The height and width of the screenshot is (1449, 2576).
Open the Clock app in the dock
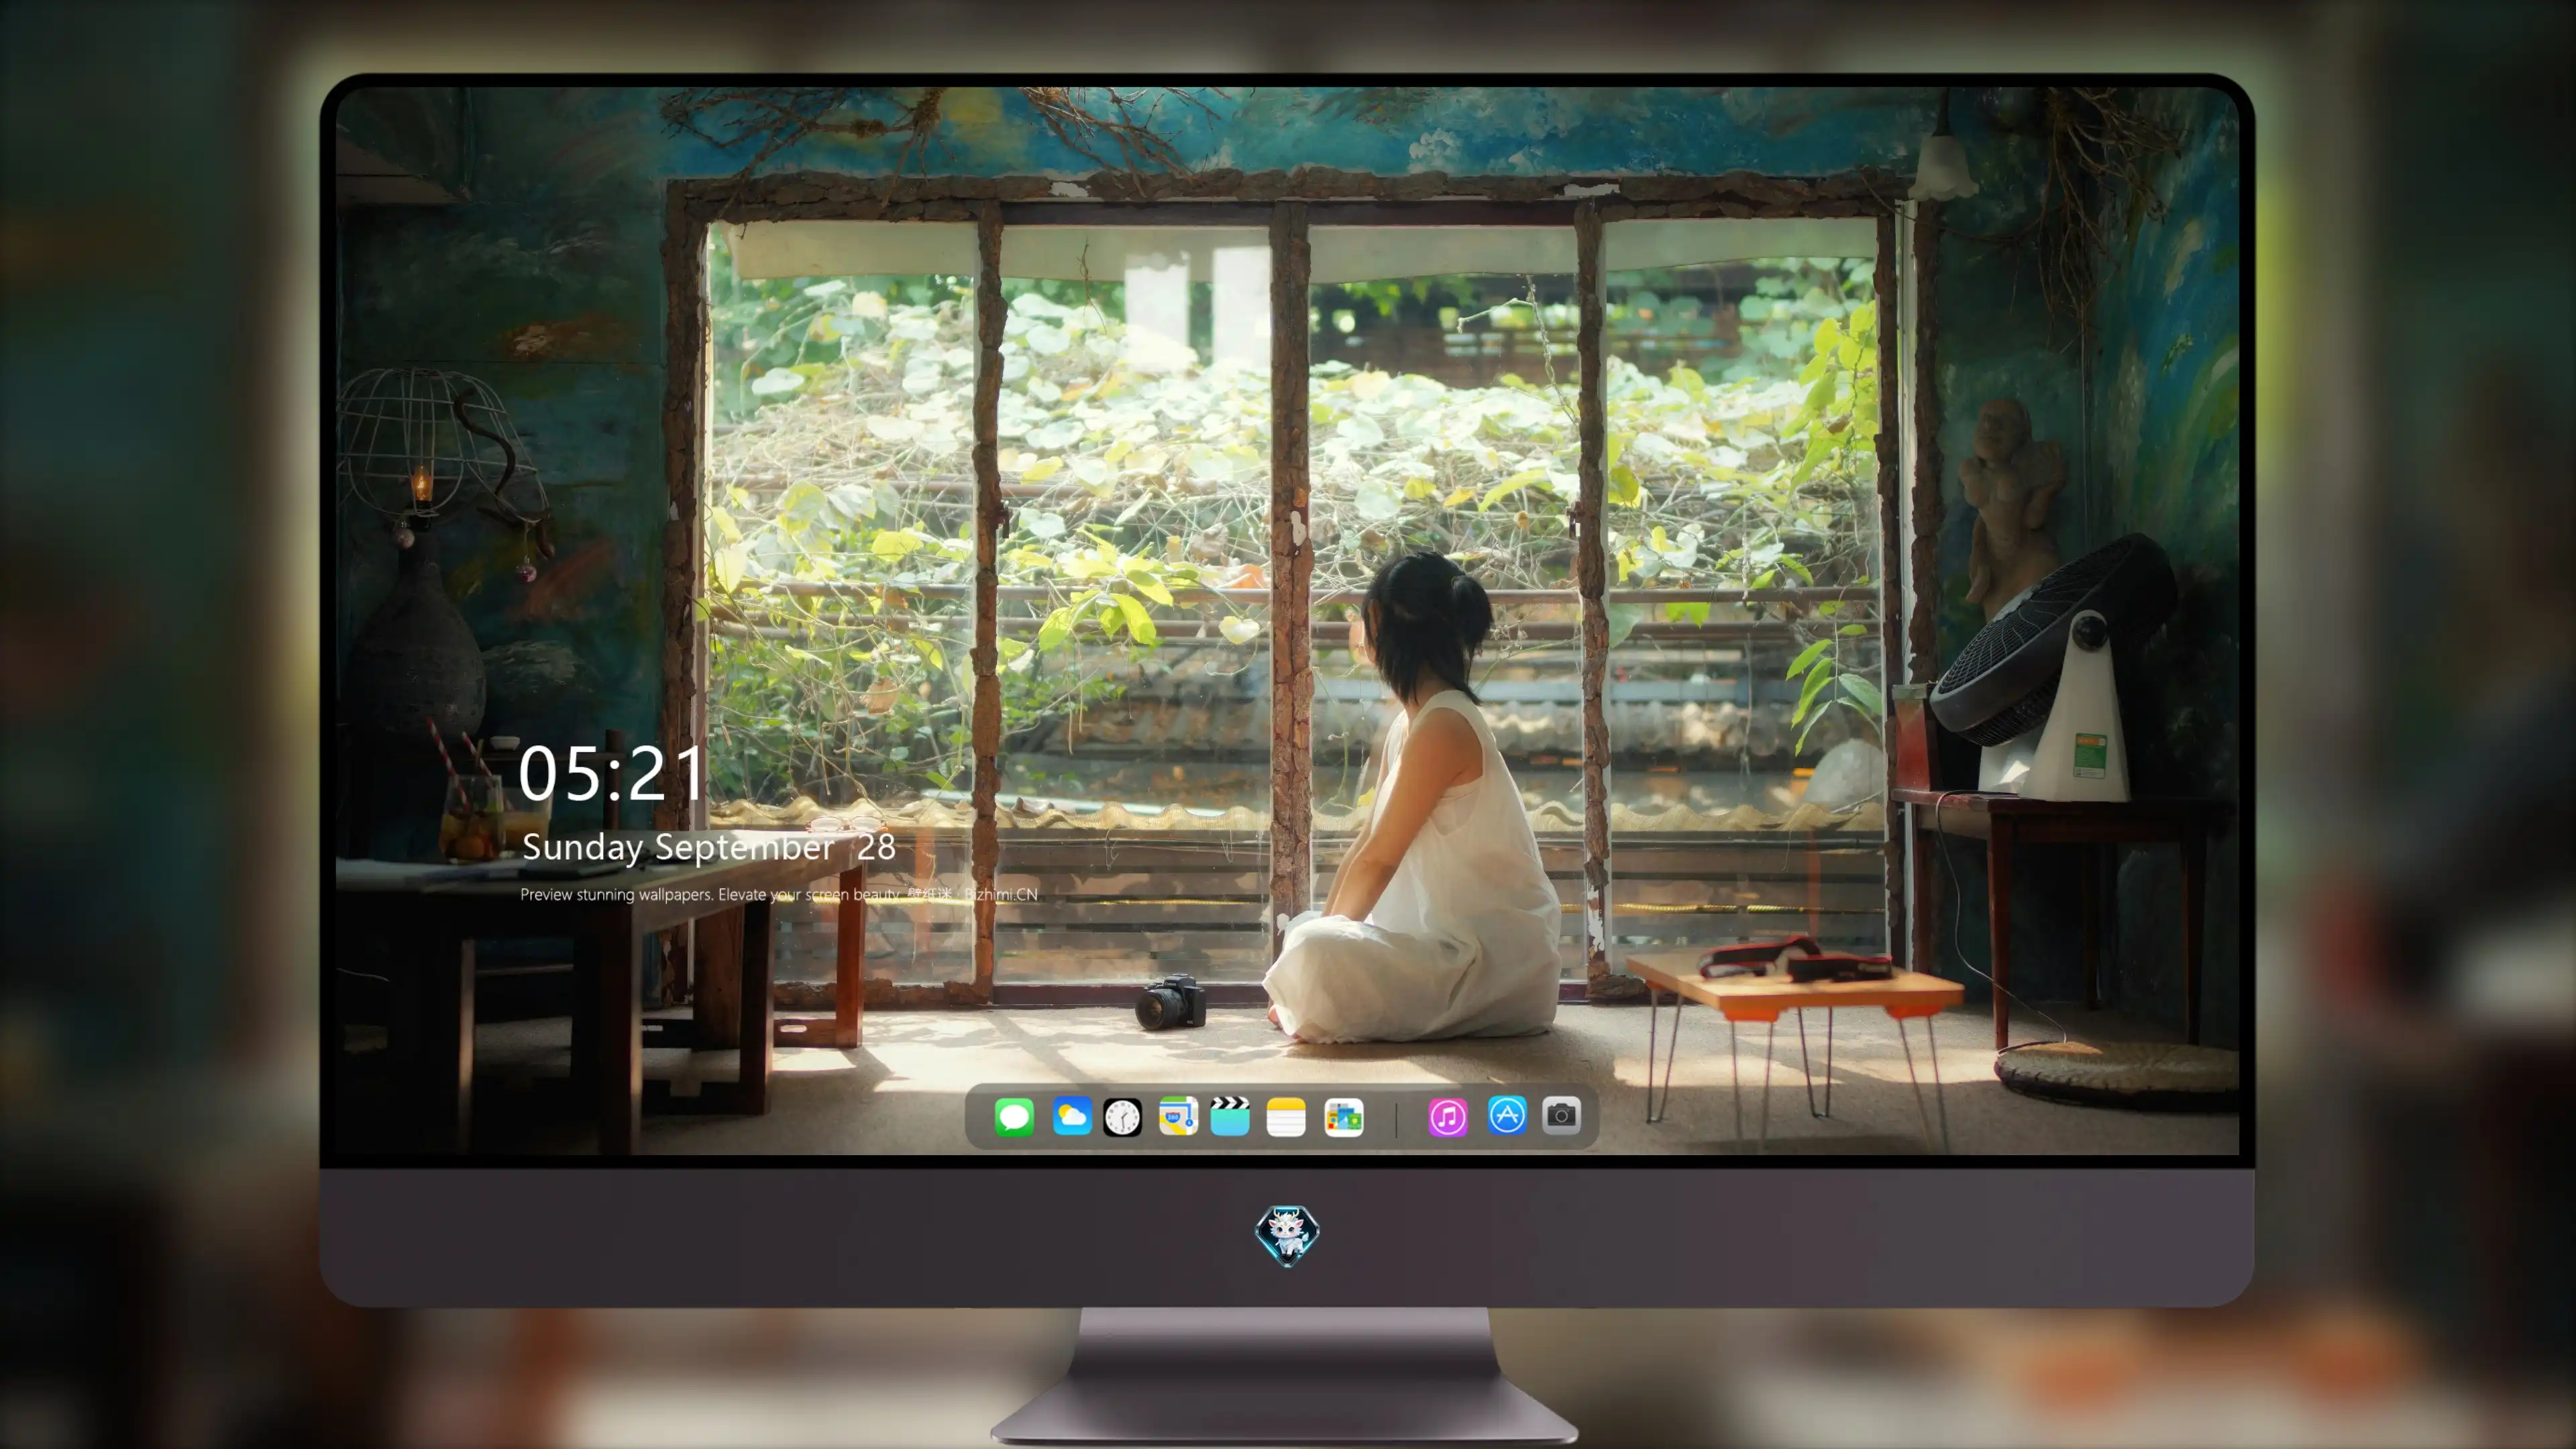pos(1122,1117)
